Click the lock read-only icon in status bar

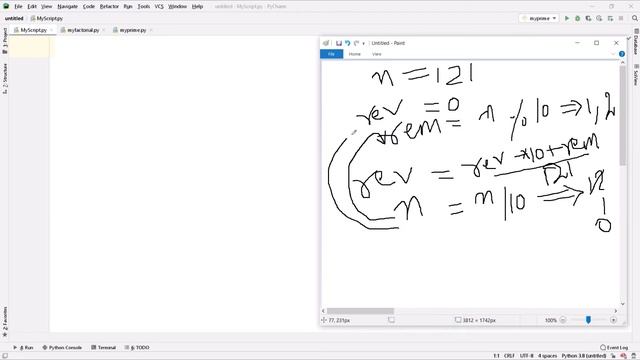coord(613,356)
